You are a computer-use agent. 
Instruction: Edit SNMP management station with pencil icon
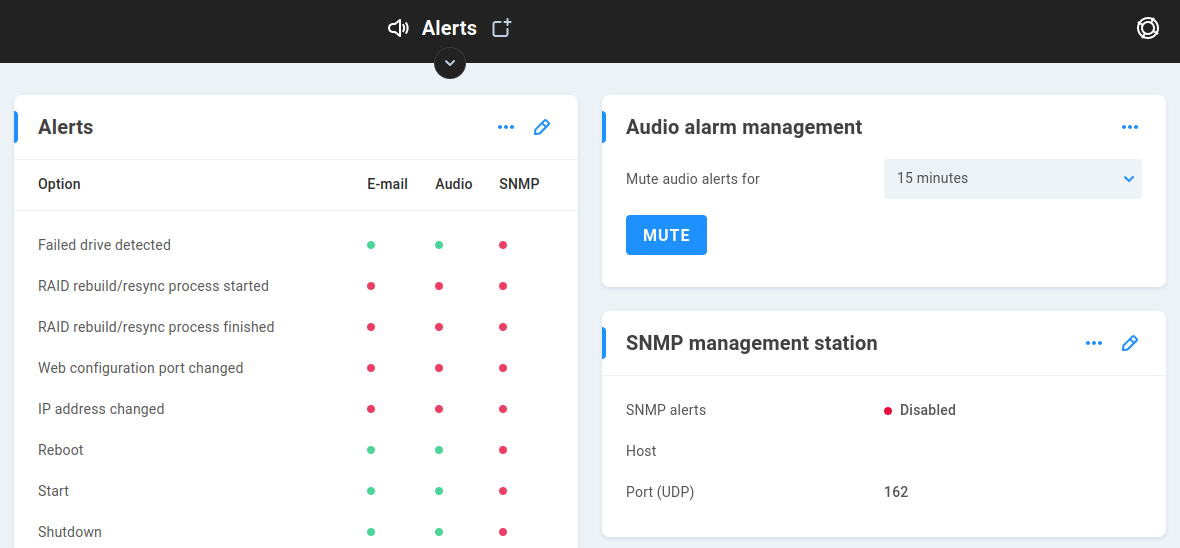(x=1130, y=343)
